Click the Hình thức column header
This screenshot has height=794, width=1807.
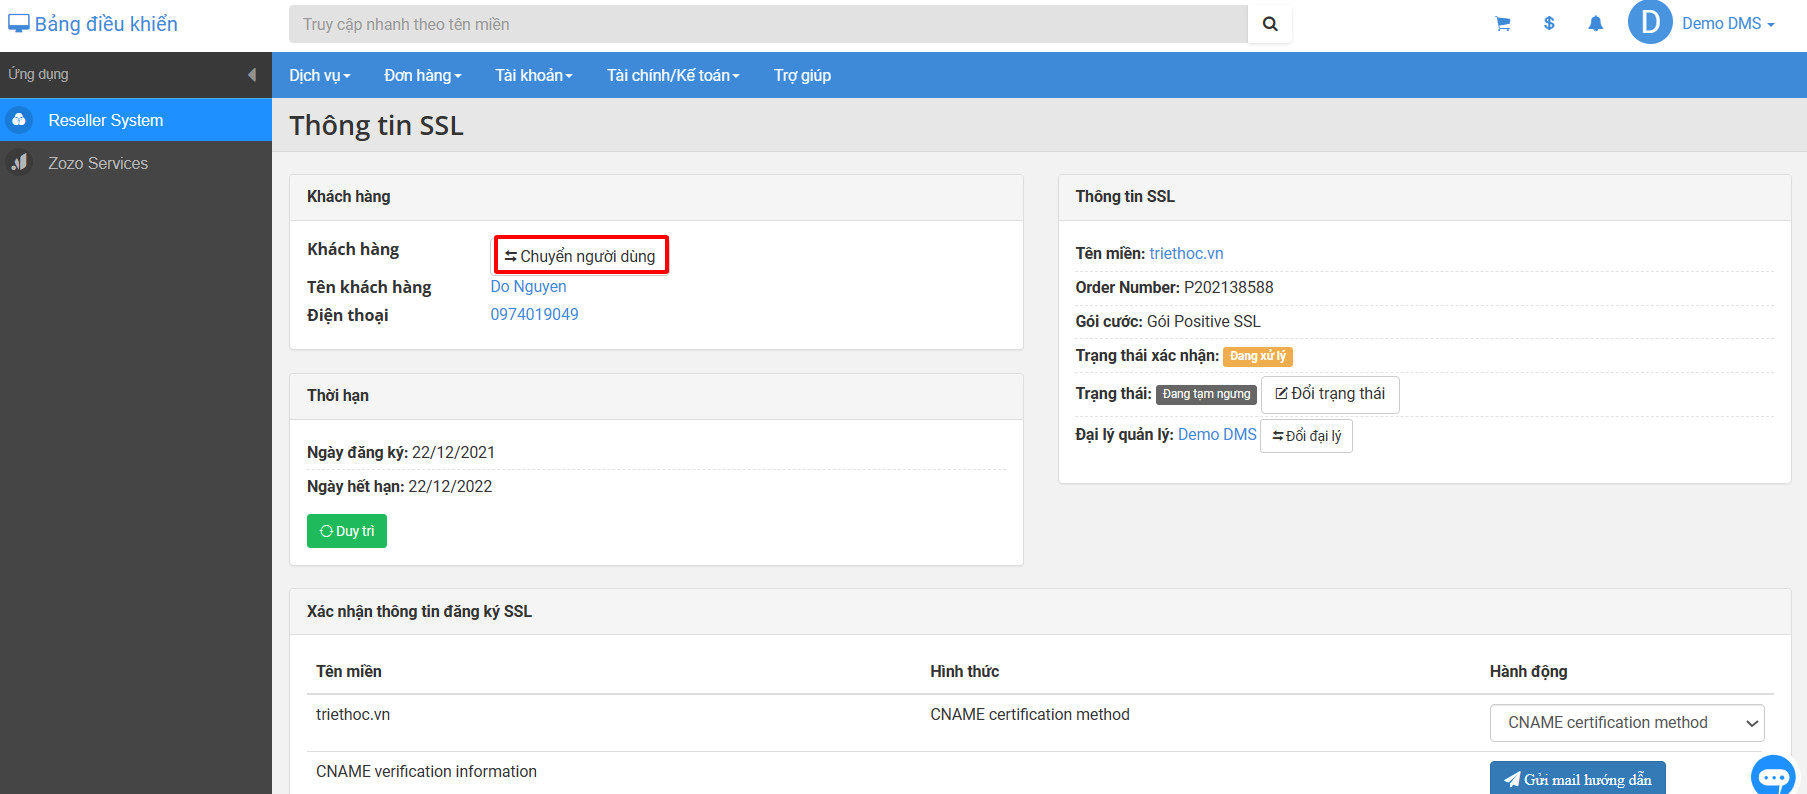coord(964,671)
